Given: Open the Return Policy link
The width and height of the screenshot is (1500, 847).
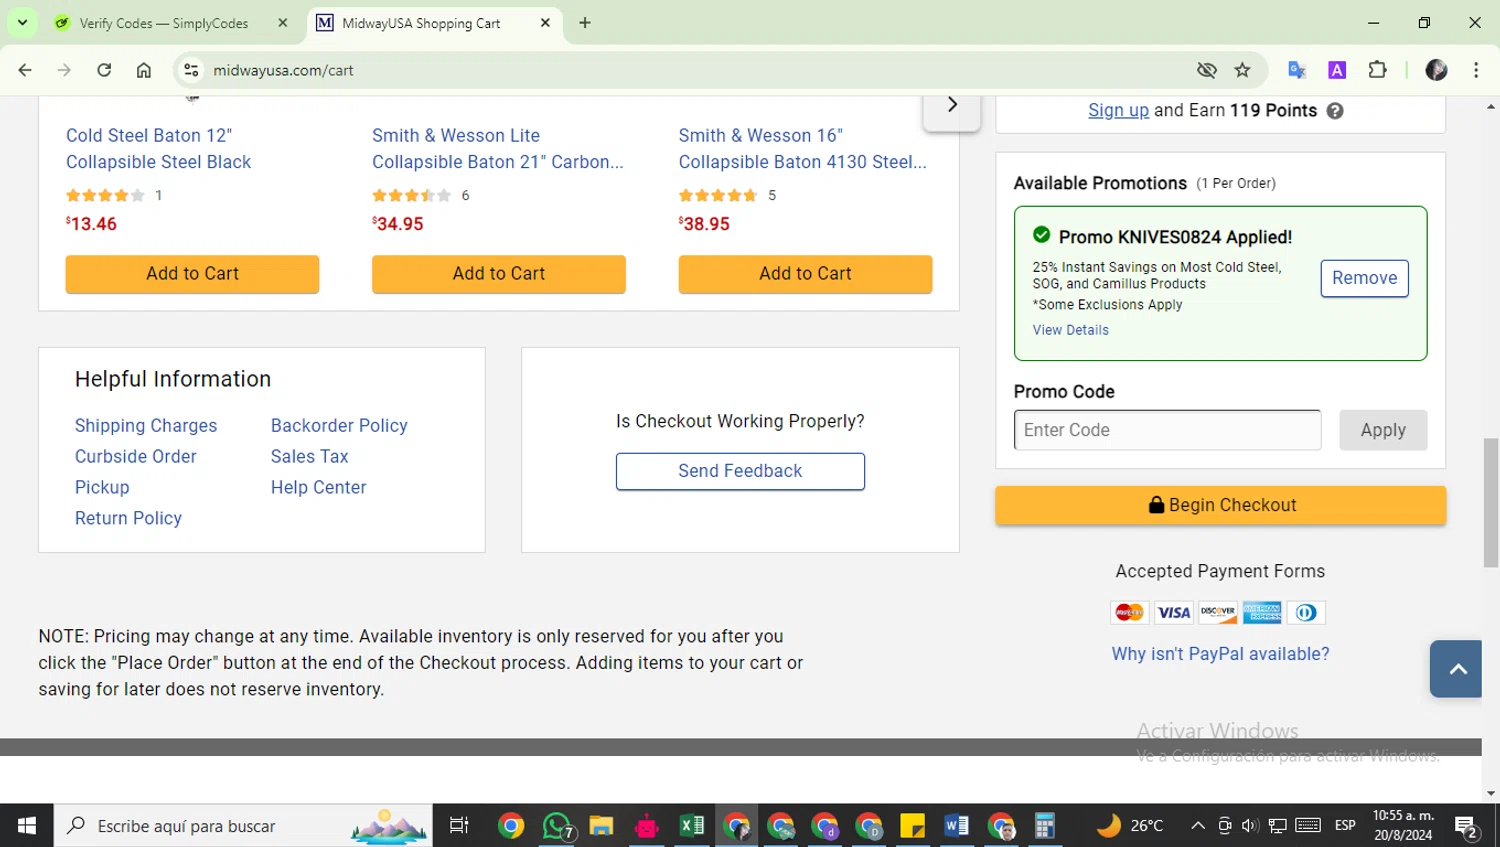Looking at the screenshot, I should tap(128, 519).
